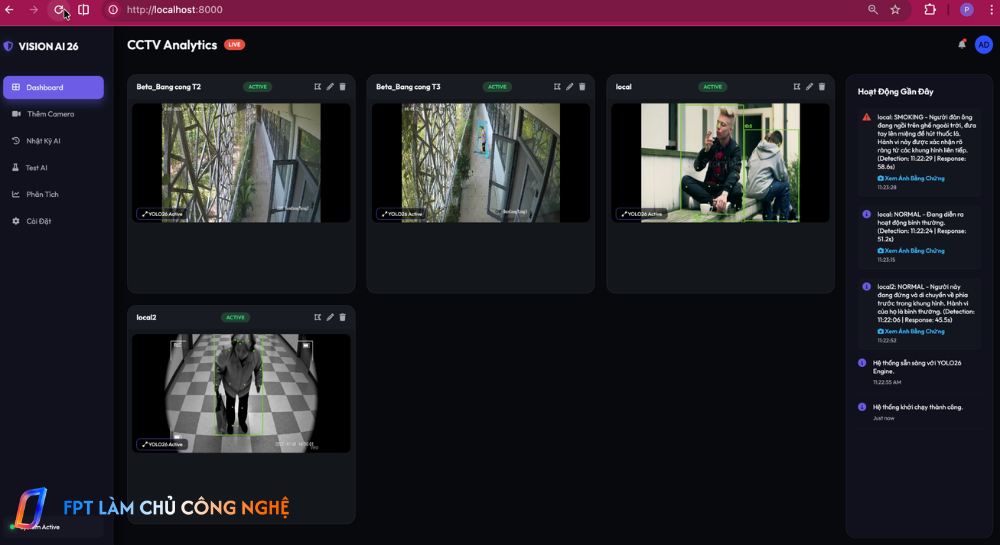Image resolution: width=1000 pixels, height=545 pixels.
Task: Click the zone flag icon on local camera
Action: coord(797,87)
